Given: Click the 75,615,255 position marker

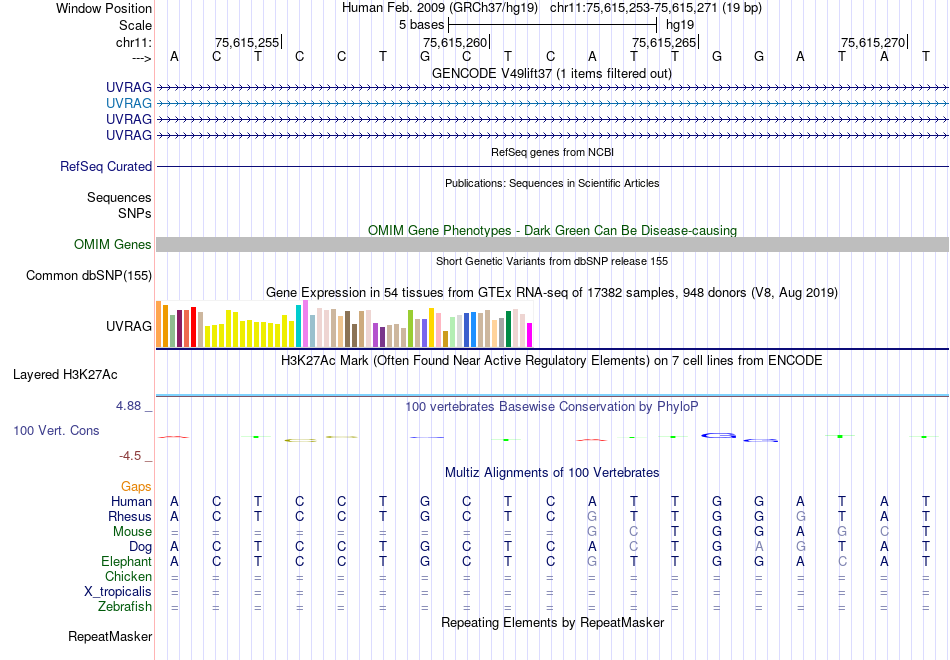Looking at the screenshot, I should [x=248, y=42].
